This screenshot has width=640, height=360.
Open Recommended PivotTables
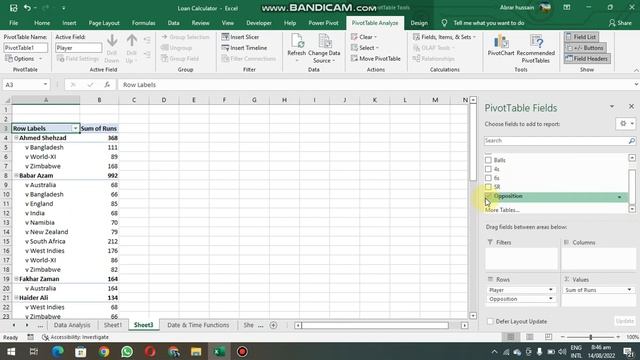click(x=536, y=49)
